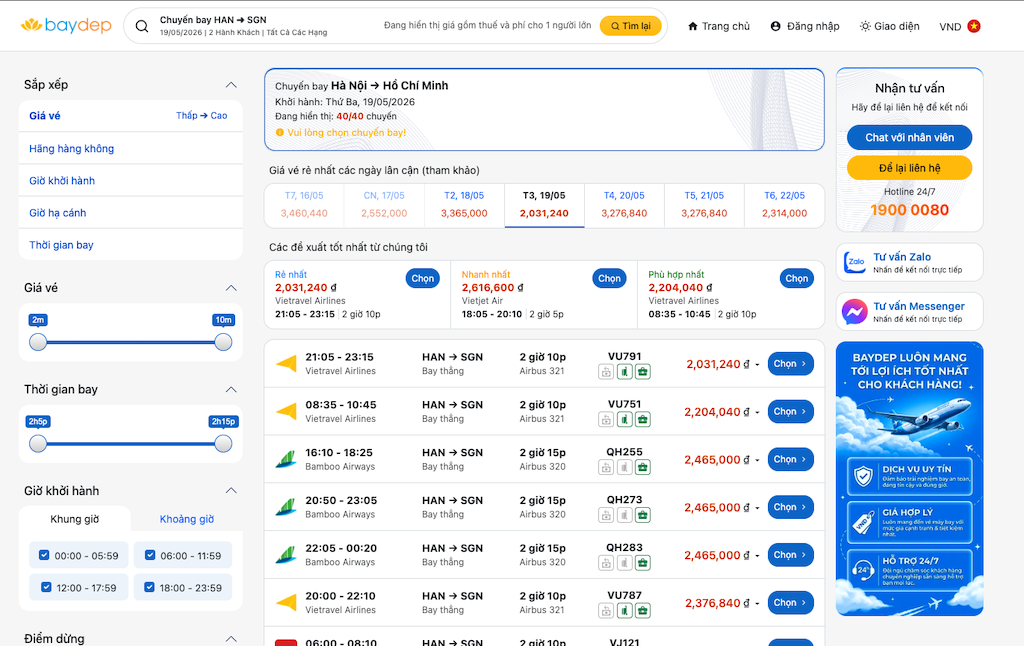Switch to the Khoảng giờ tab

coord(187,519)
